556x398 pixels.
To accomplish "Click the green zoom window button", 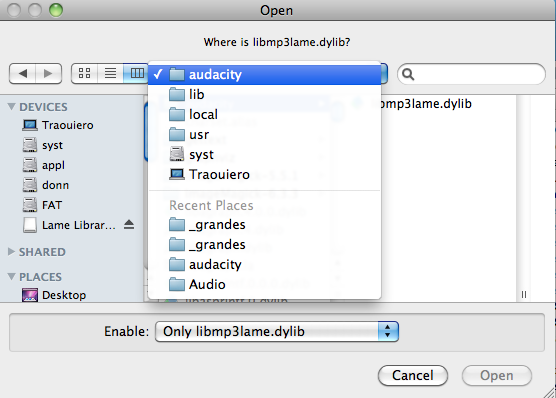I will [x=56, y=10].
